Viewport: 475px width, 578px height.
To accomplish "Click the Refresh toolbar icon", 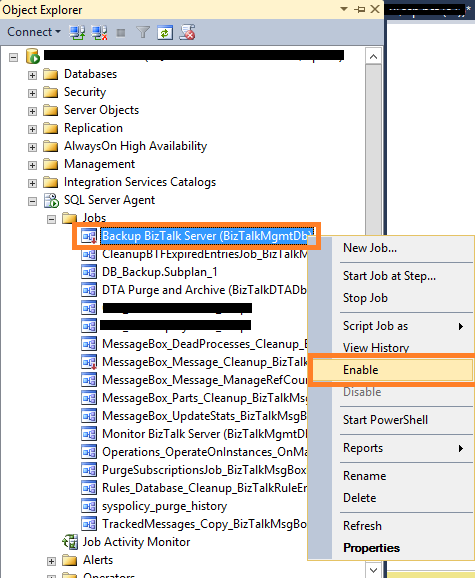I will [x=165, y=32].
